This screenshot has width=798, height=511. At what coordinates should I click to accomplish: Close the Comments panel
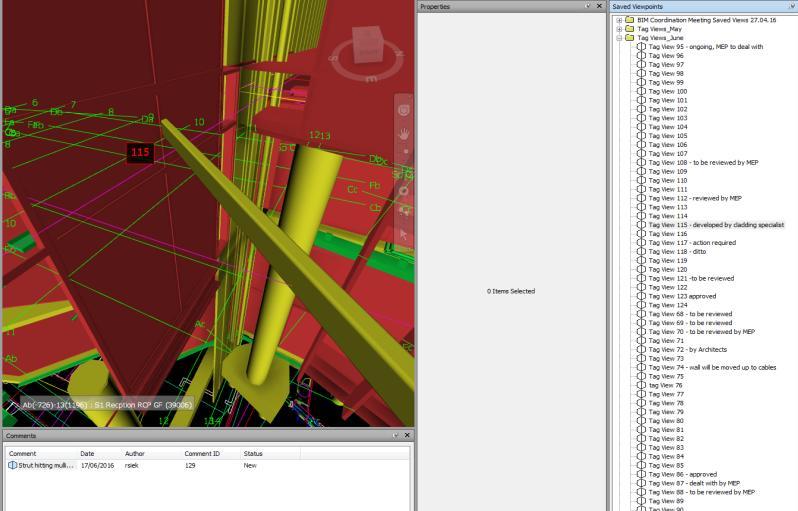coord(407,435)
